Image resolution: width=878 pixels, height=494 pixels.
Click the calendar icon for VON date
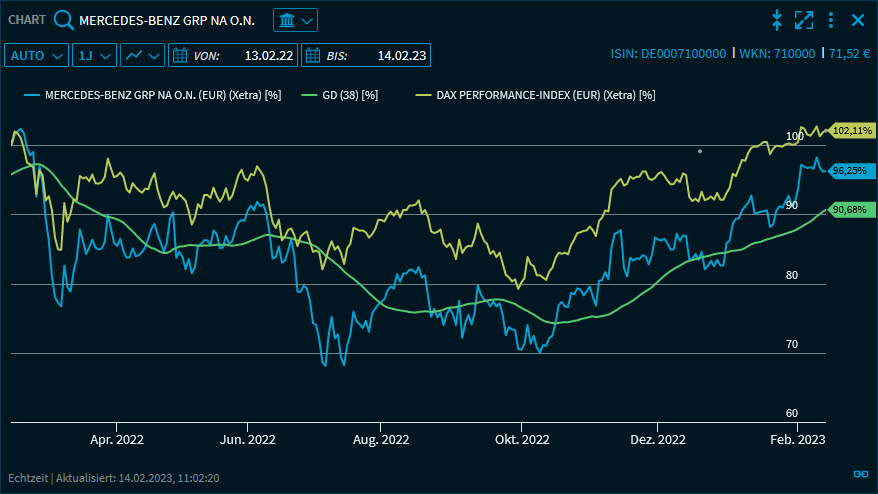[x=180, y=55]
